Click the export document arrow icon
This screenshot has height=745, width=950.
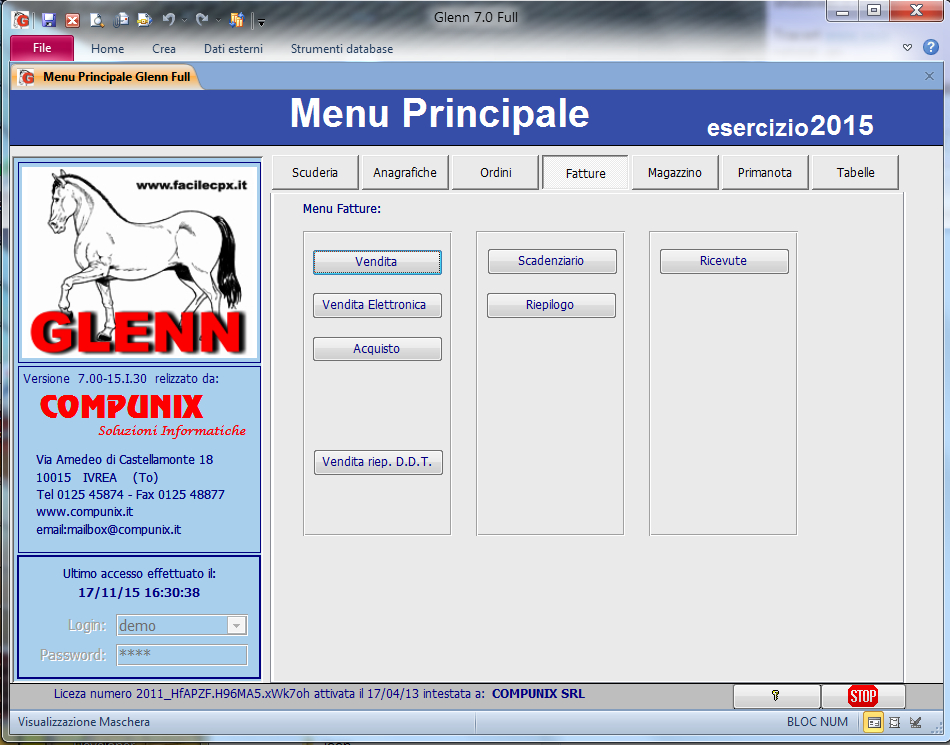[144, 20]
